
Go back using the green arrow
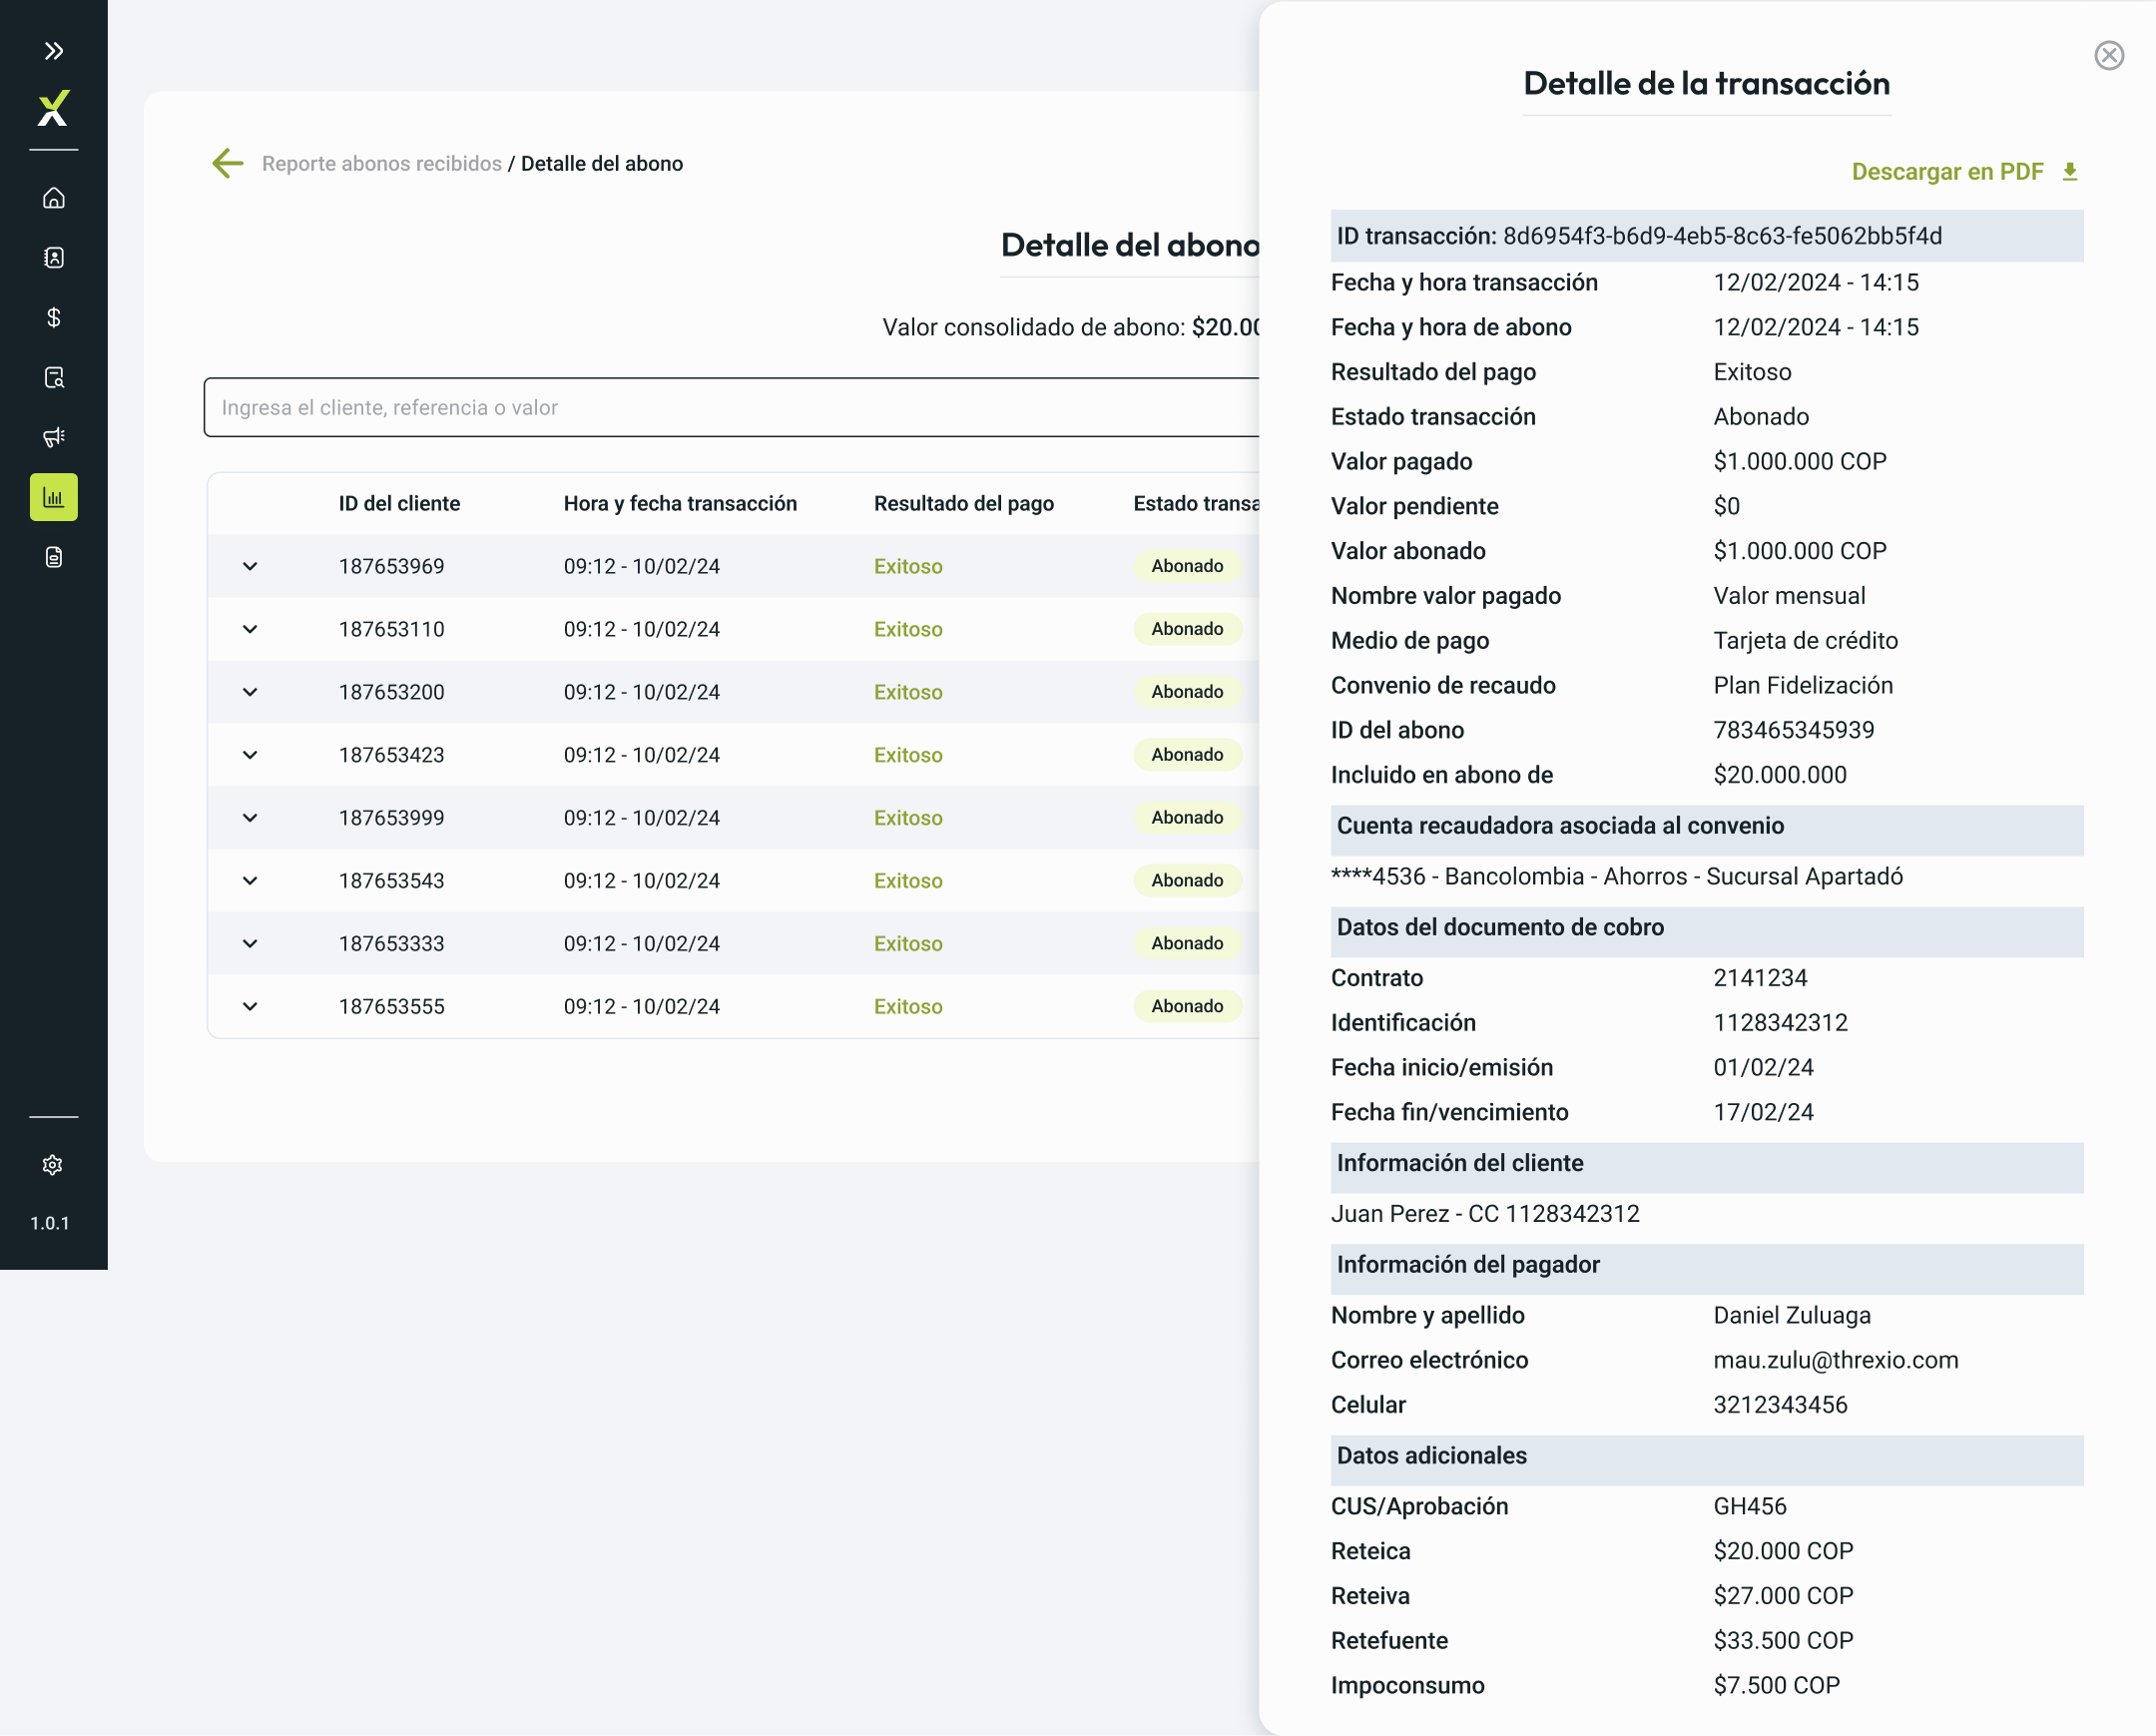[228, 163]
